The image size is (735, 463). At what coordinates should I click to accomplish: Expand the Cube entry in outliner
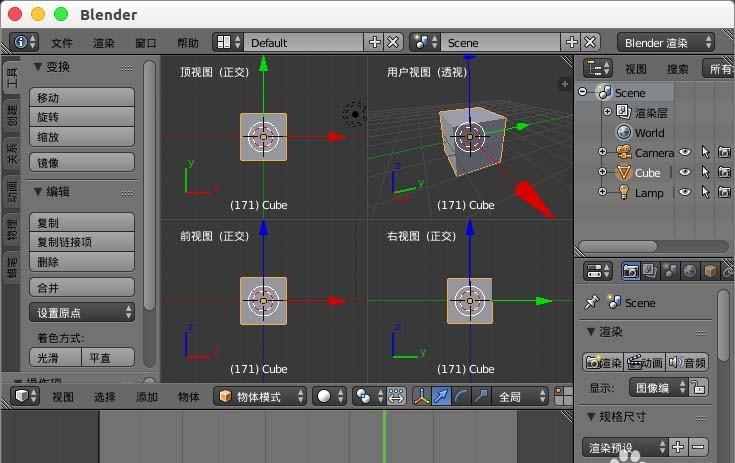click(x=602, y=172)
